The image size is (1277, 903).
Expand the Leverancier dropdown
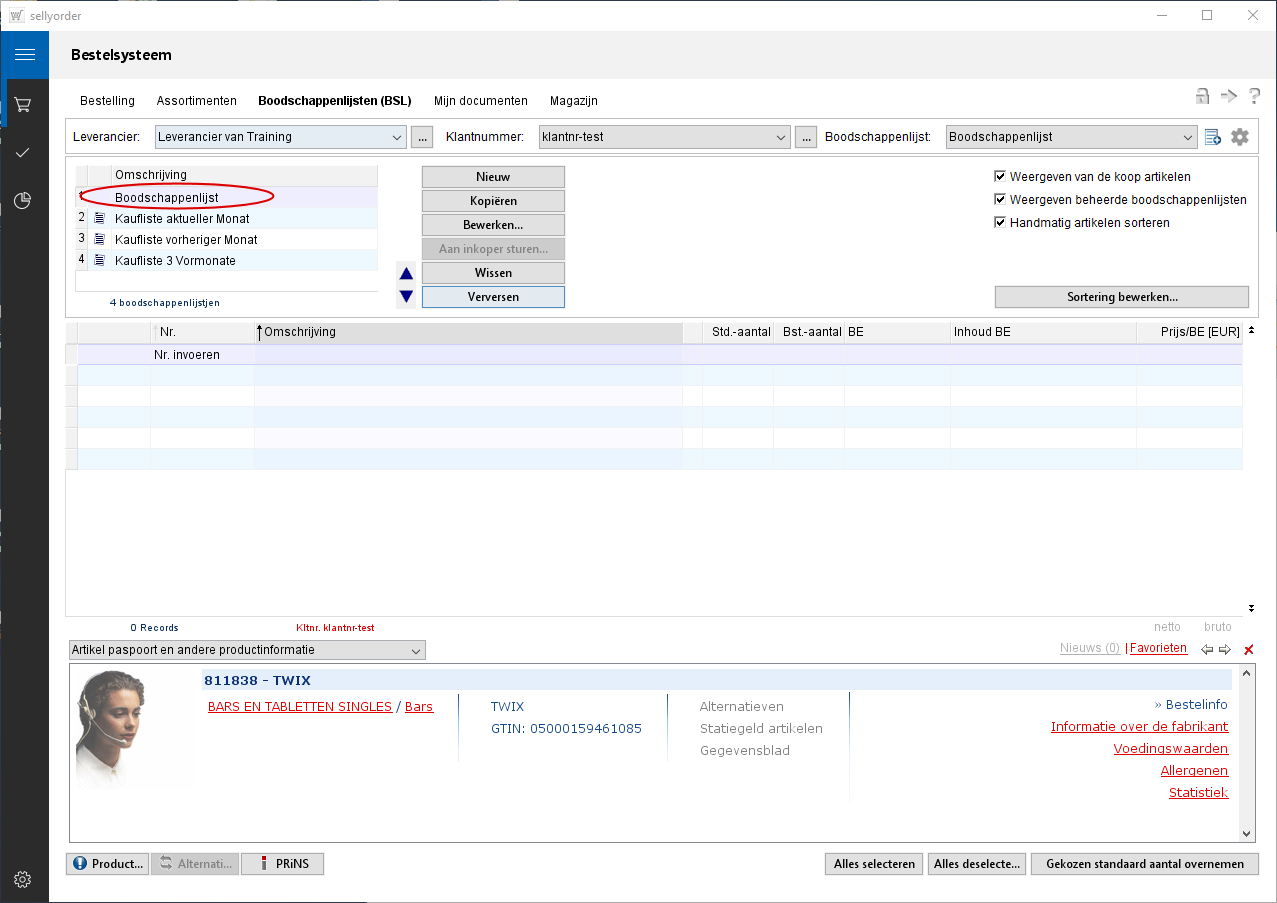397,137
